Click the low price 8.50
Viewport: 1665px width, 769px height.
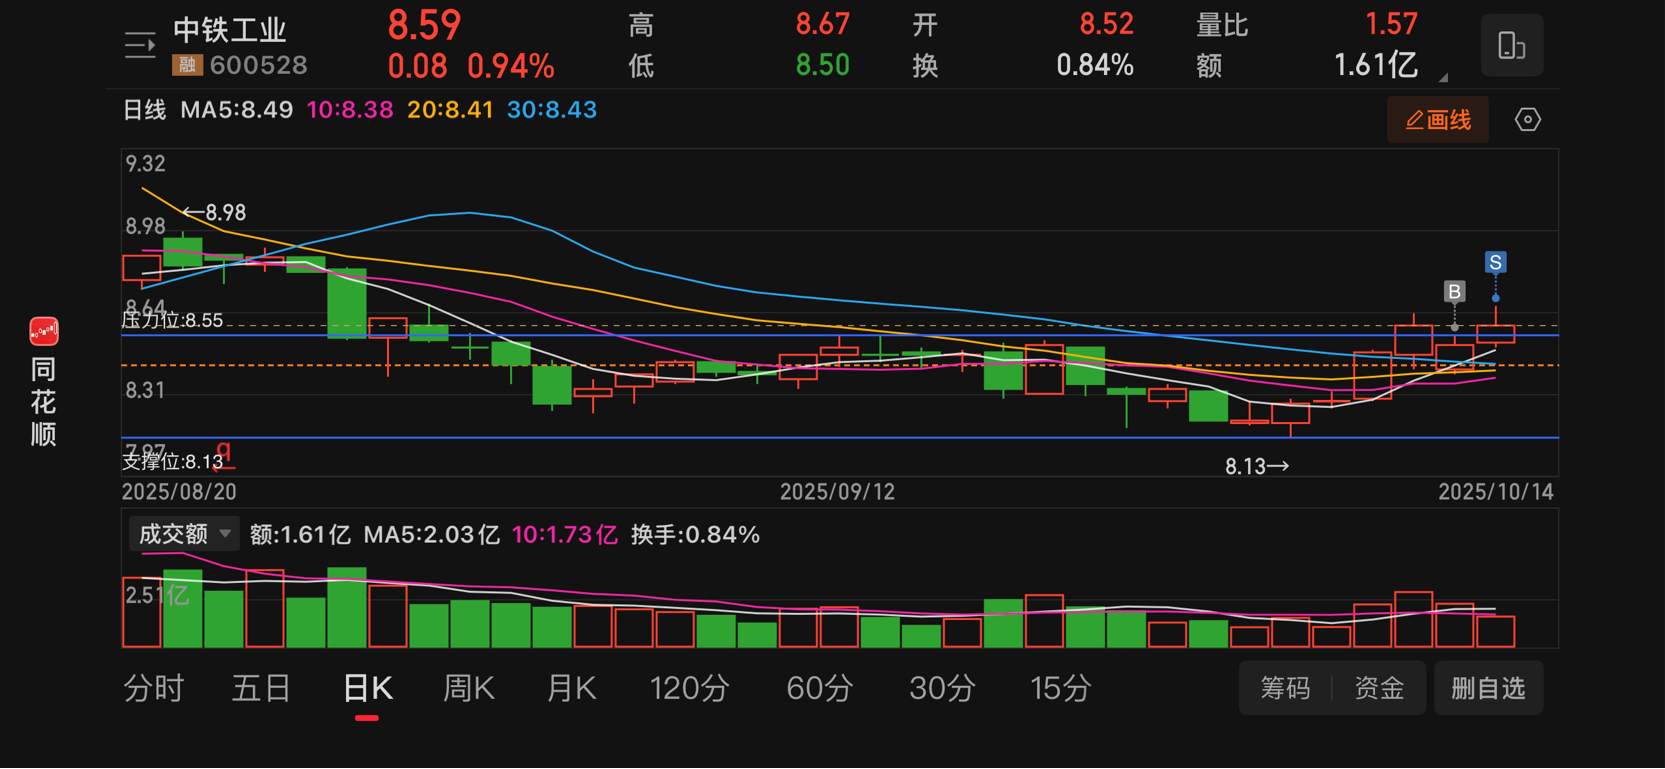822,66
